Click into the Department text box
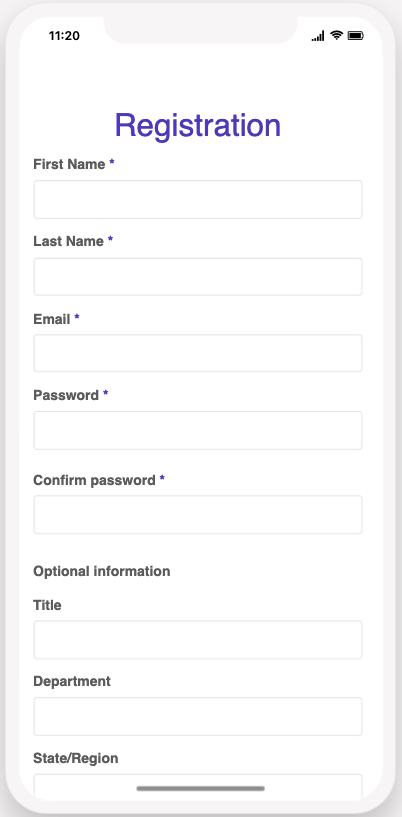Image resolution: width=402 pixels, height=817 pixels. [x=198, y=716]
